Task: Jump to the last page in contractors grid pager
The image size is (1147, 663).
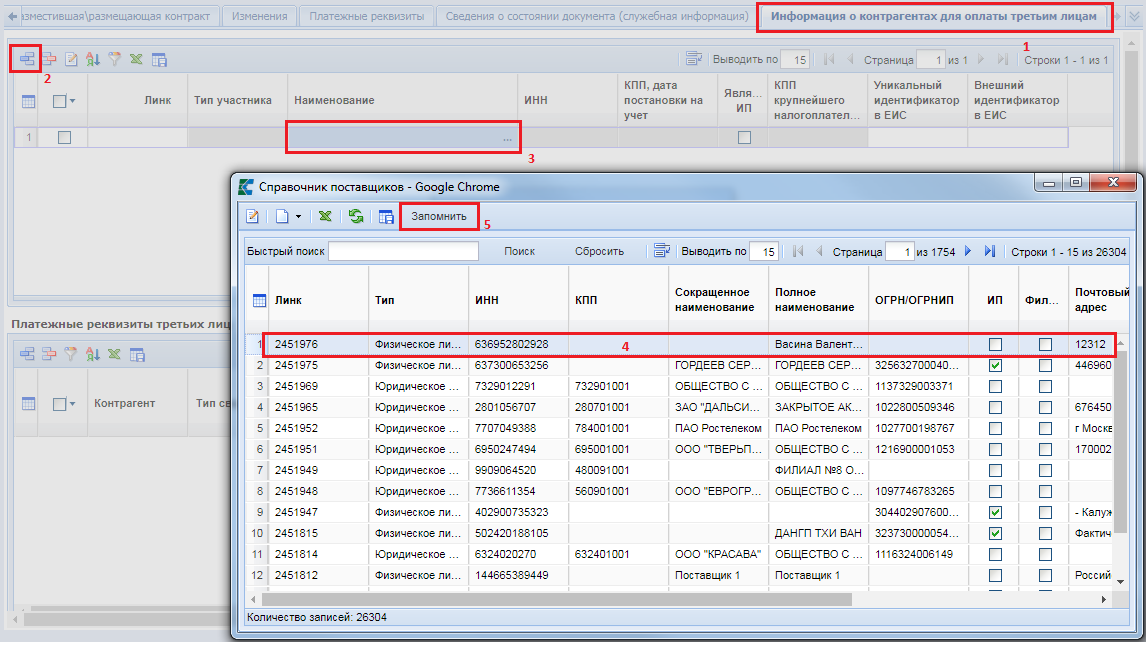Action: [x=1003, y=59]
